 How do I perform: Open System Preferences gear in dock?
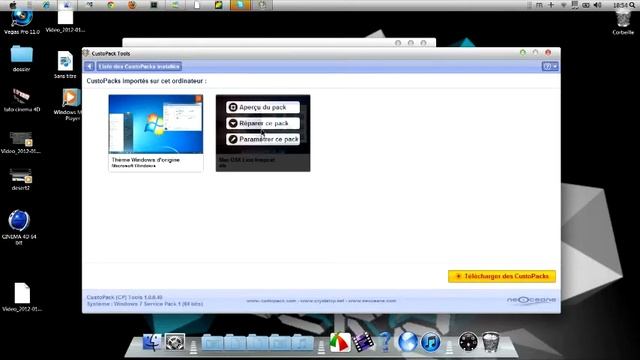point(175,342)
